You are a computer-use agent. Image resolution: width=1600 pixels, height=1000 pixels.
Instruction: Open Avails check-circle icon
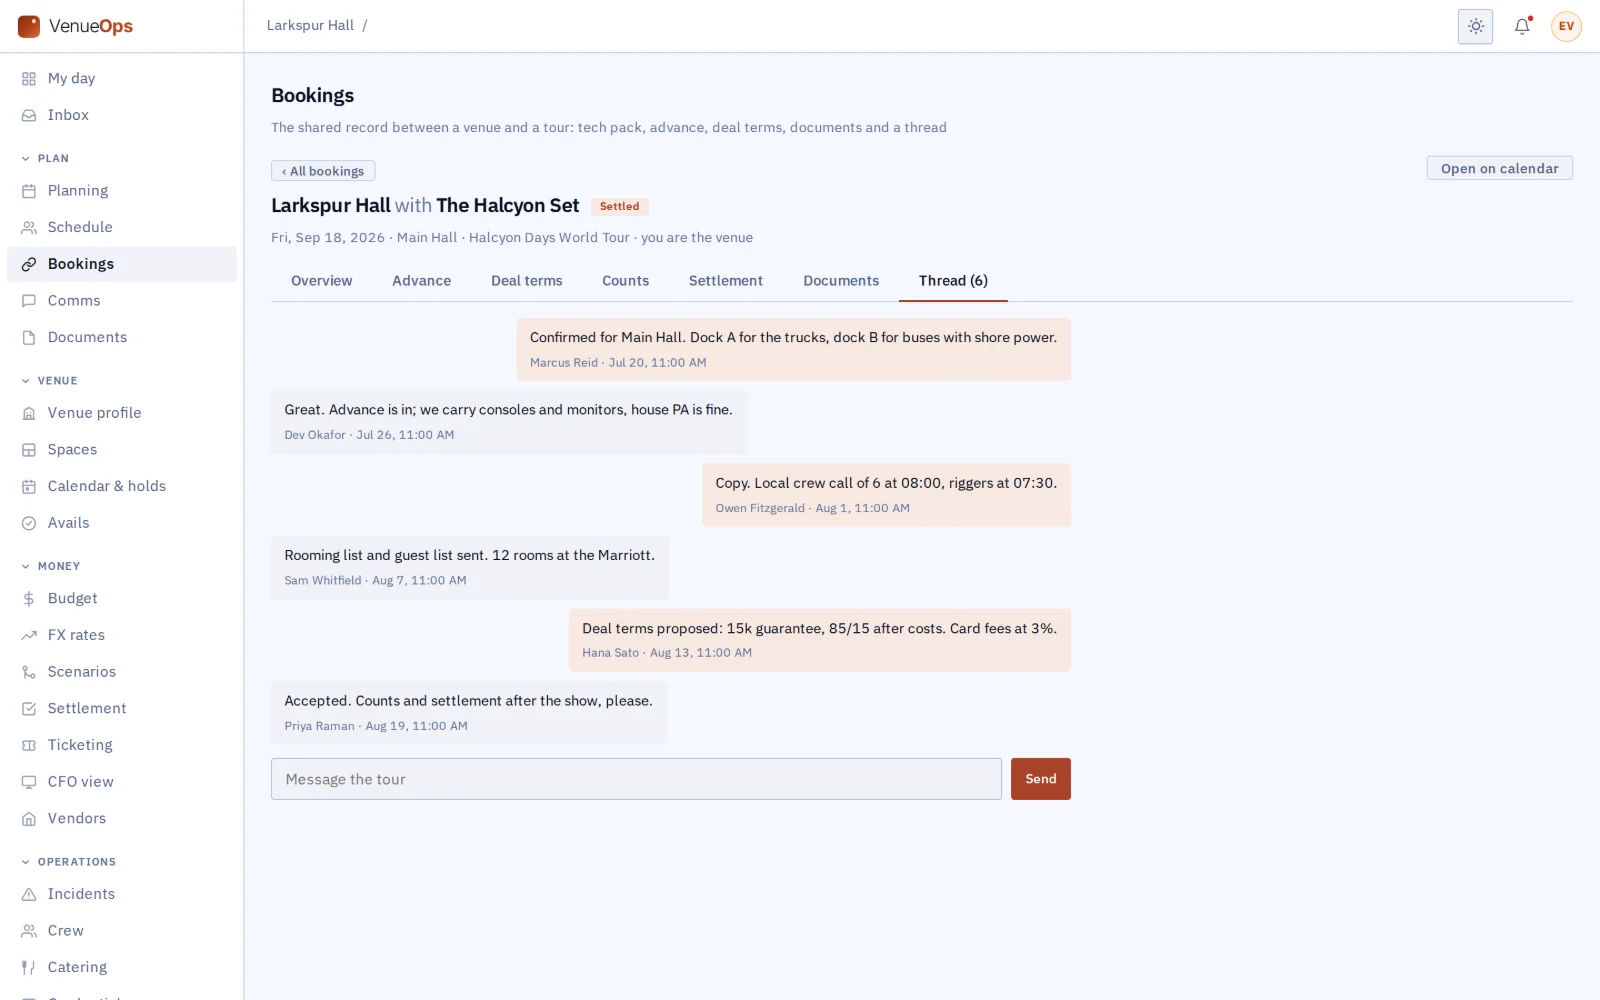[29, 522]
